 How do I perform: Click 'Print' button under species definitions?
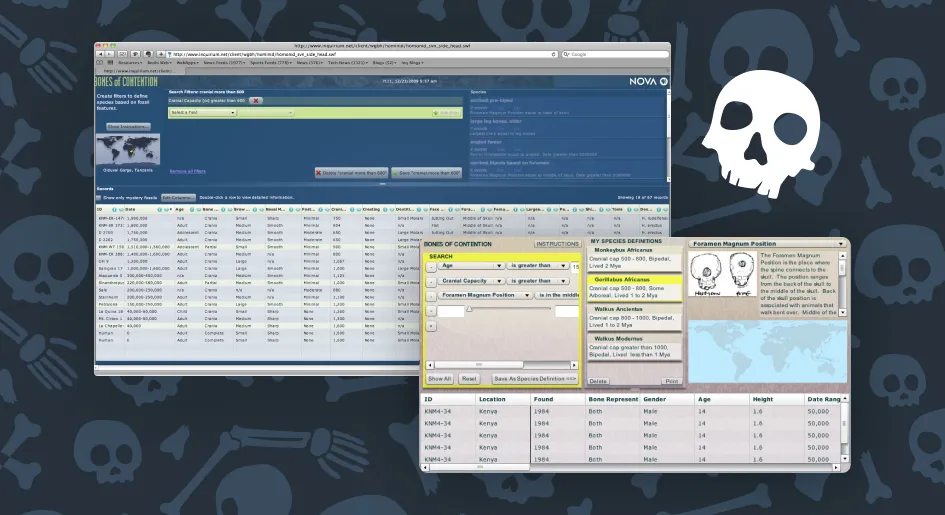point(672,381)
